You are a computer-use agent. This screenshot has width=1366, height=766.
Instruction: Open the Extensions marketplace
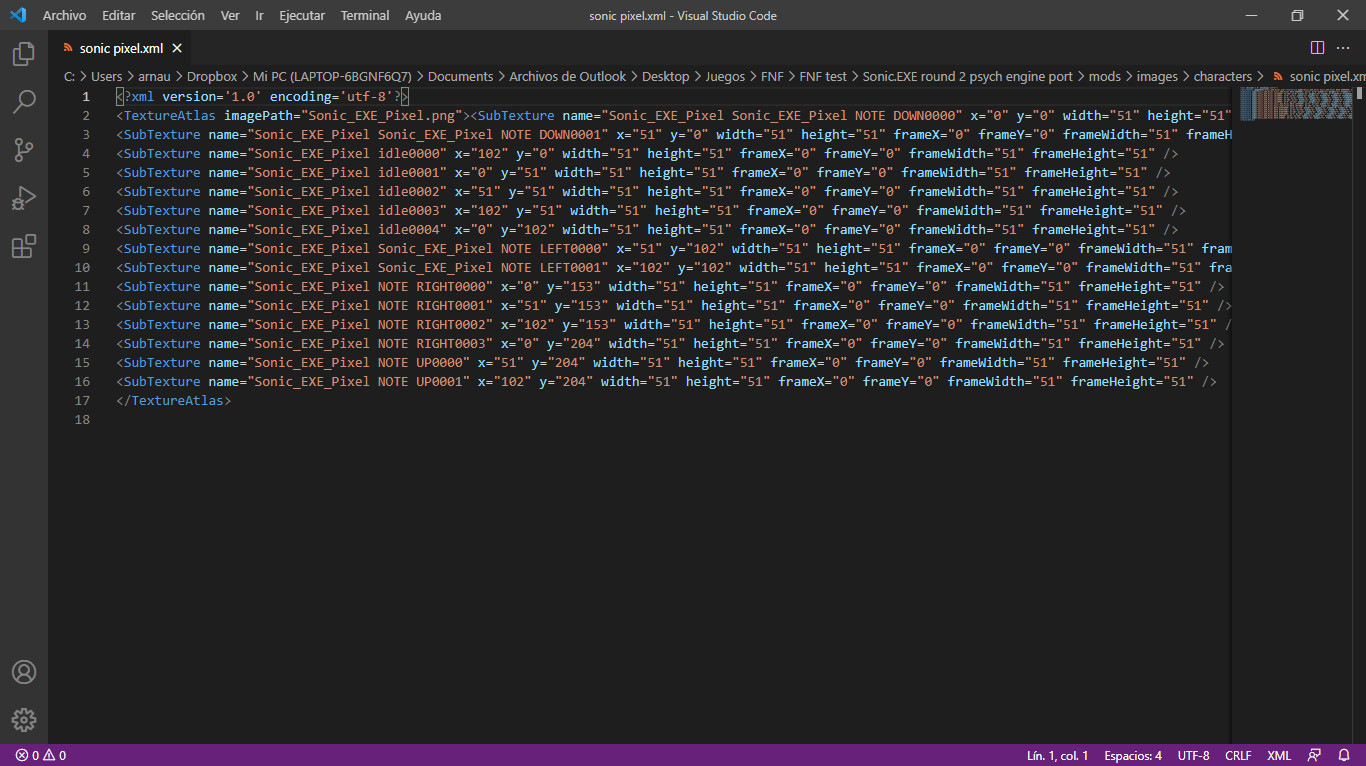(24, 246)
